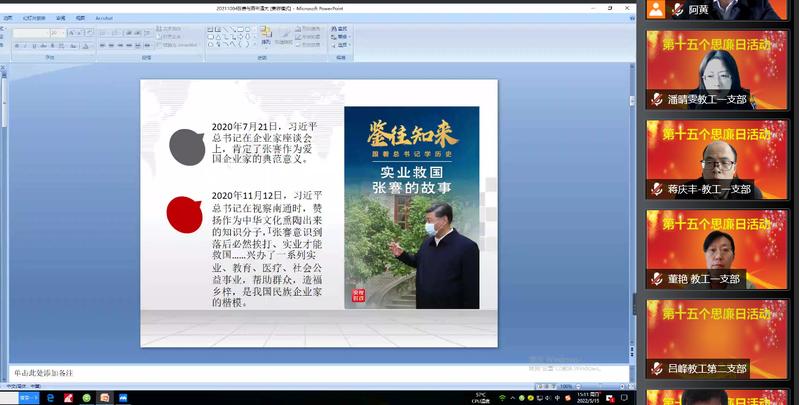Click the increase indent icon
The image size is (799, 405).
click(138, 33)
